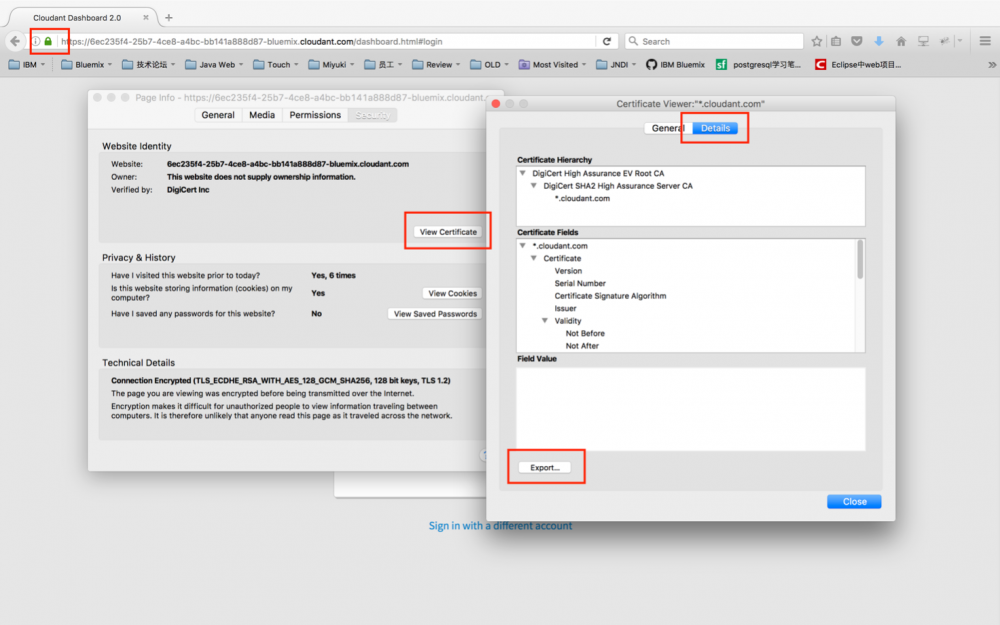
Task: Go to the home page icon
Action: click(901, 41)
